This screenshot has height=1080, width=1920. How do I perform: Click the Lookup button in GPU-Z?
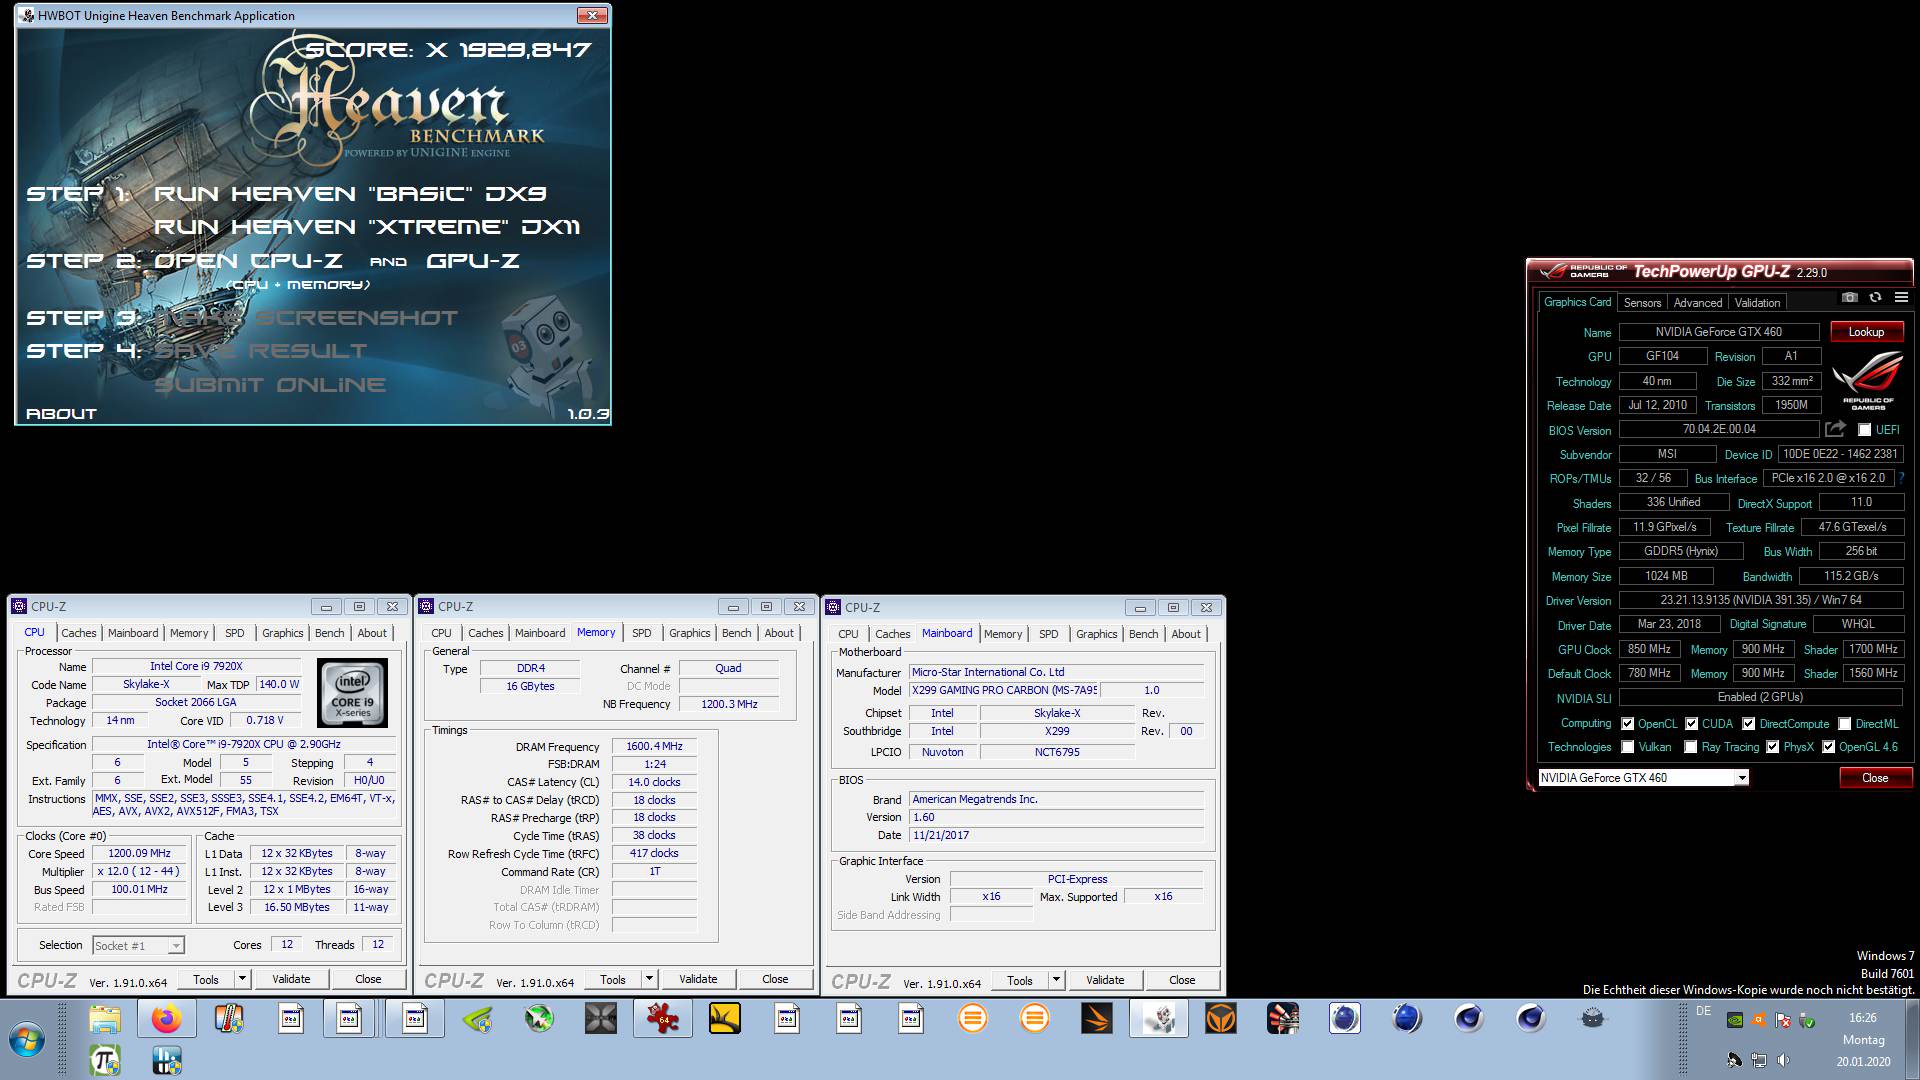point(1866,332)
